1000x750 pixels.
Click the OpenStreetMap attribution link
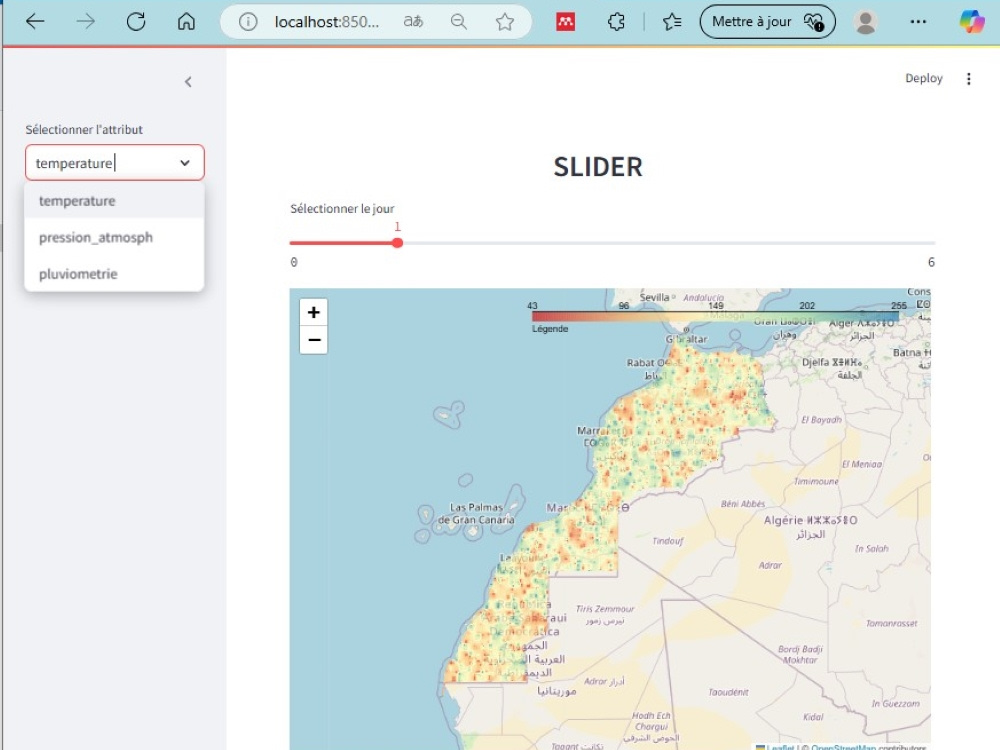click(843, 747)
